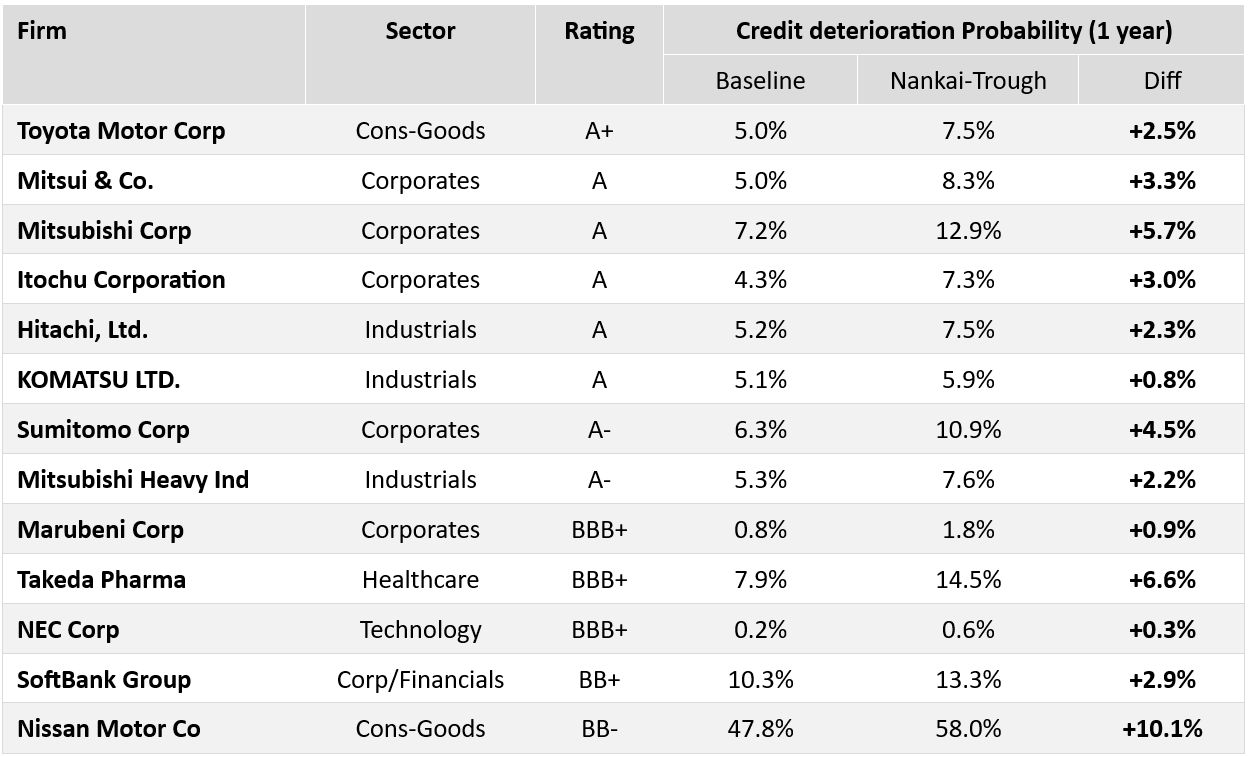Click the Firm column header
Screen dimensions: 1251x757
[x=43, y=31]
